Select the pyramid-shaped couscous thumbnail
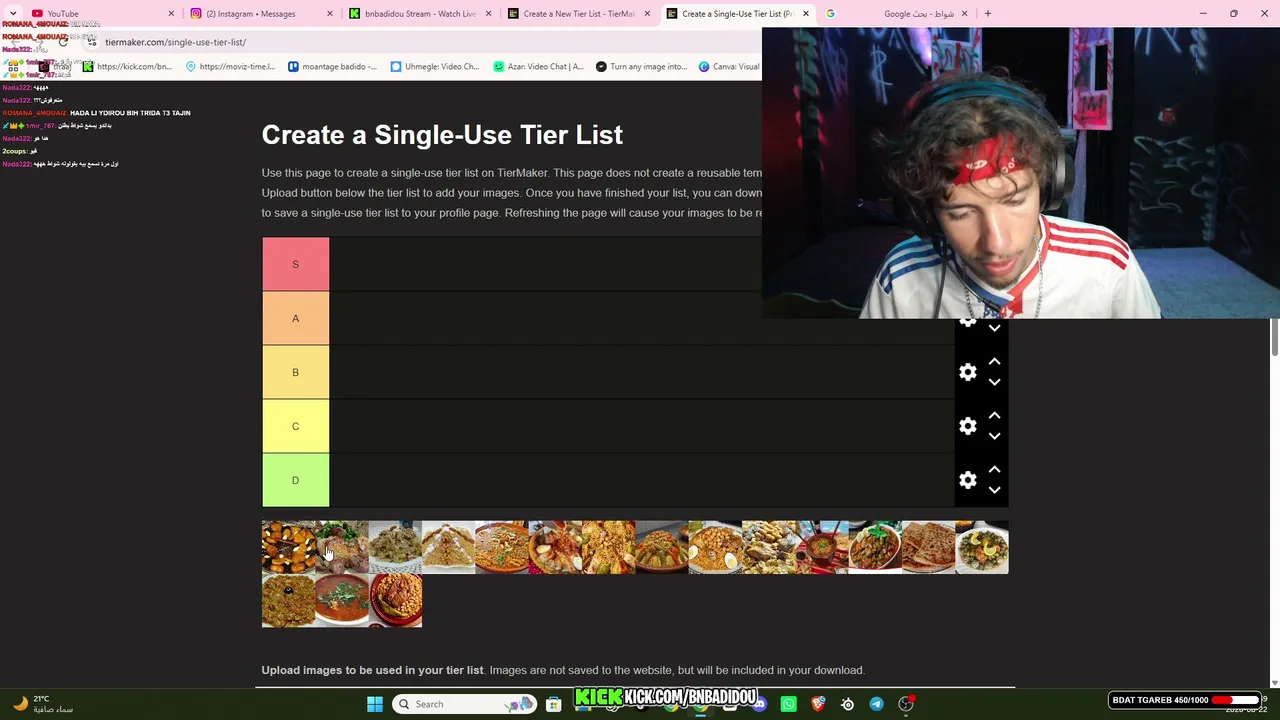This screenshot has width=1280, height=720. click(x=448, y=547)
